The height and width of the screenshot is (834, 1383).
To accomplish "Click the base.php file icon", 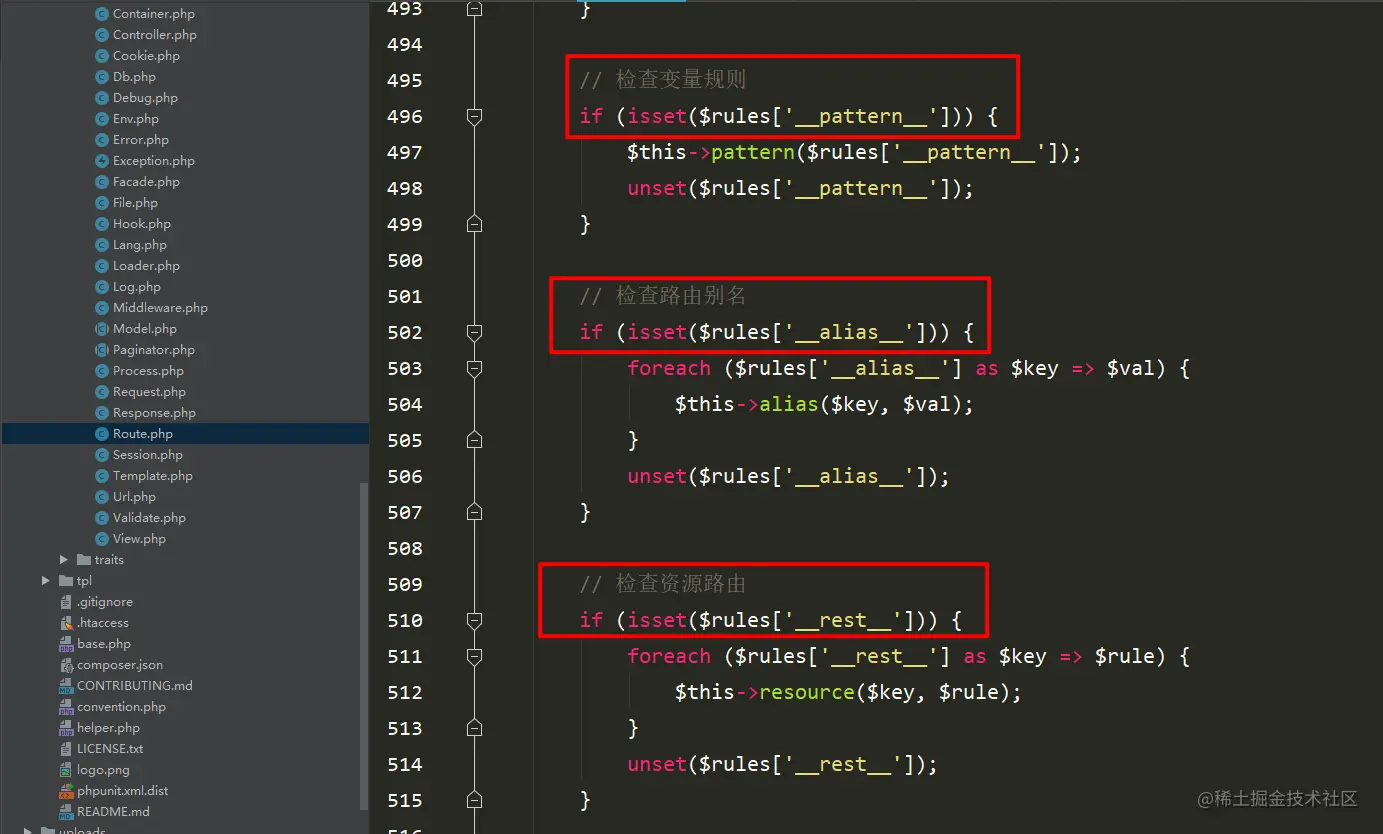I will pyautogui.click(x=66, y=644).
